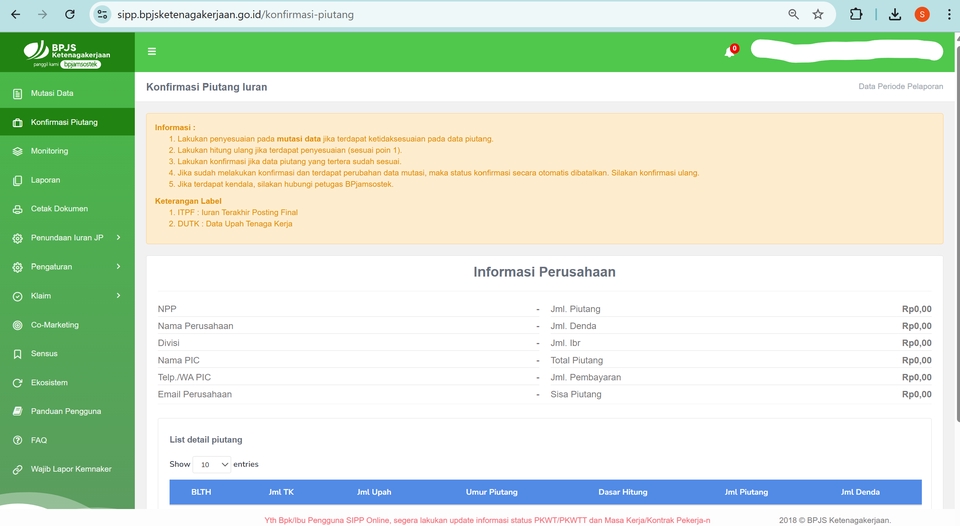Sort by Jml Denda column header

[860, 492]
